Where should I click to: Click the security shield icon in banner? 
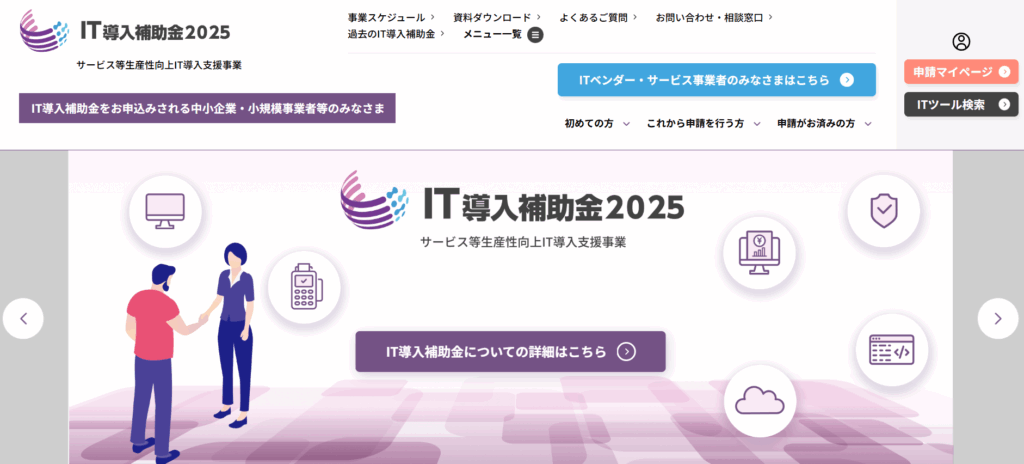pos(883,211)
